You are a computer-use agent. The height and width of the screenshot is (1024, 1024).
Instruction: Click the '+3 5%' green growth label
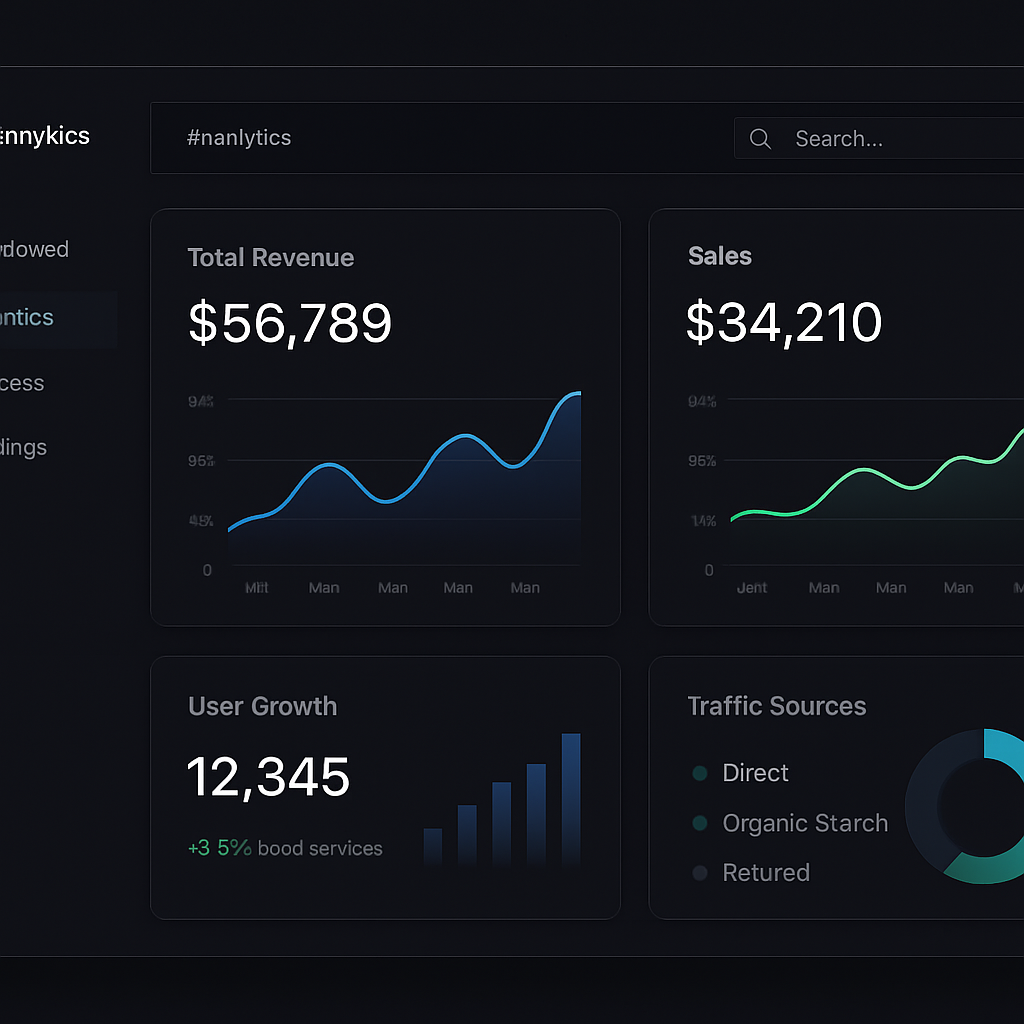[219, 848]
